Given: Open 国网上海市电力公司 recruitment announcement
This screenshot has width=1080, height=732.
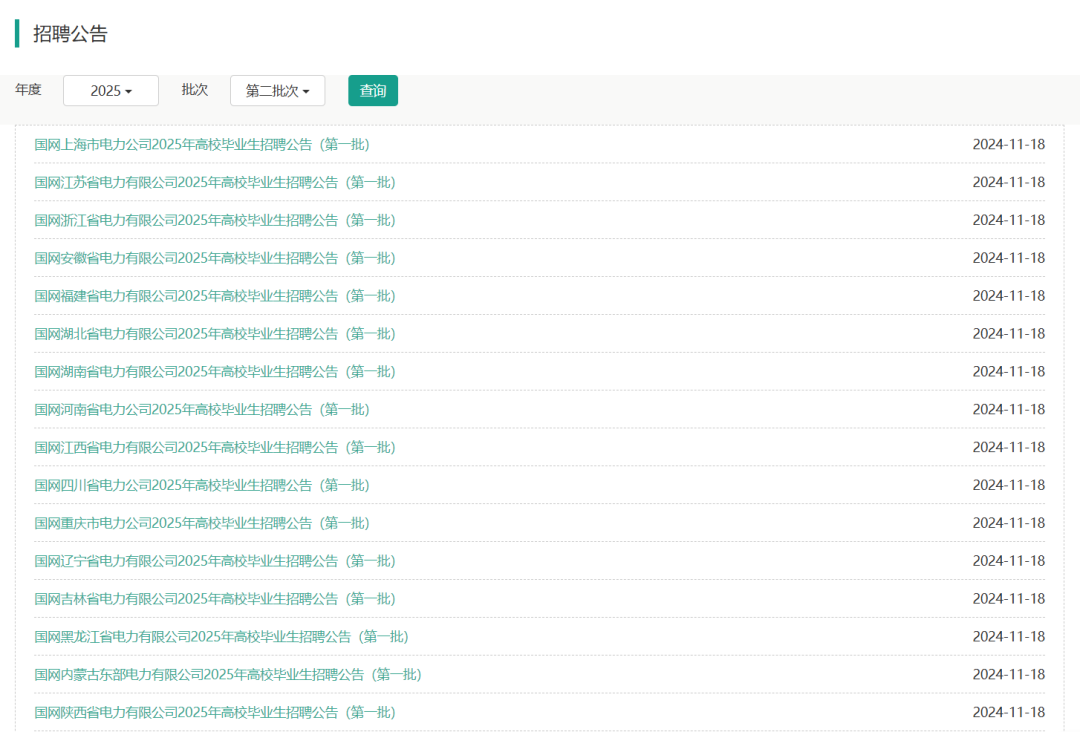Looking at the screenshot, I should coord(202,144).
